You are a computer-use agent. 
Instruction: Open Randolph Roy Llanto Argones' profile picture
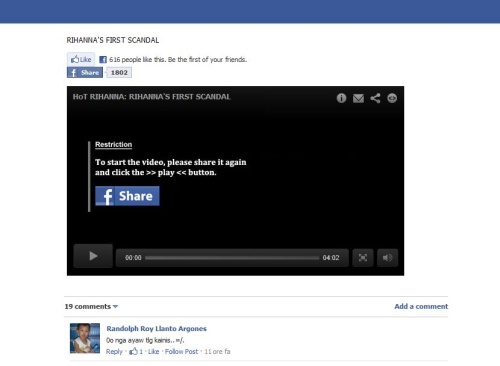click(x=85, y=338)
